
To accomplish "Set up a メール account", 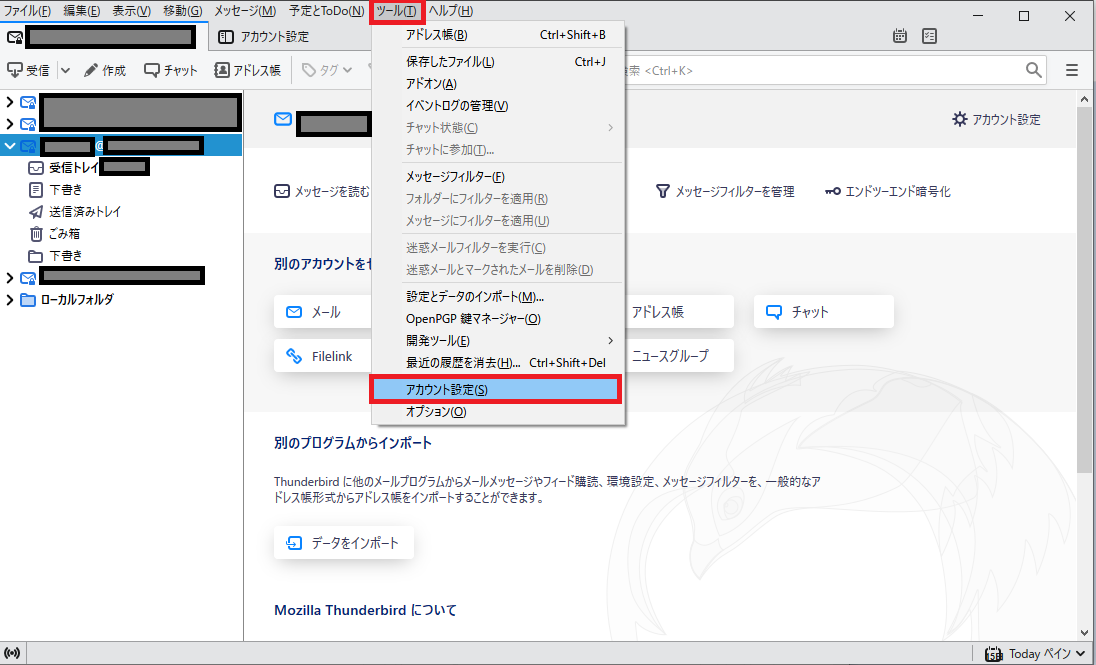I will click(323, 312).
